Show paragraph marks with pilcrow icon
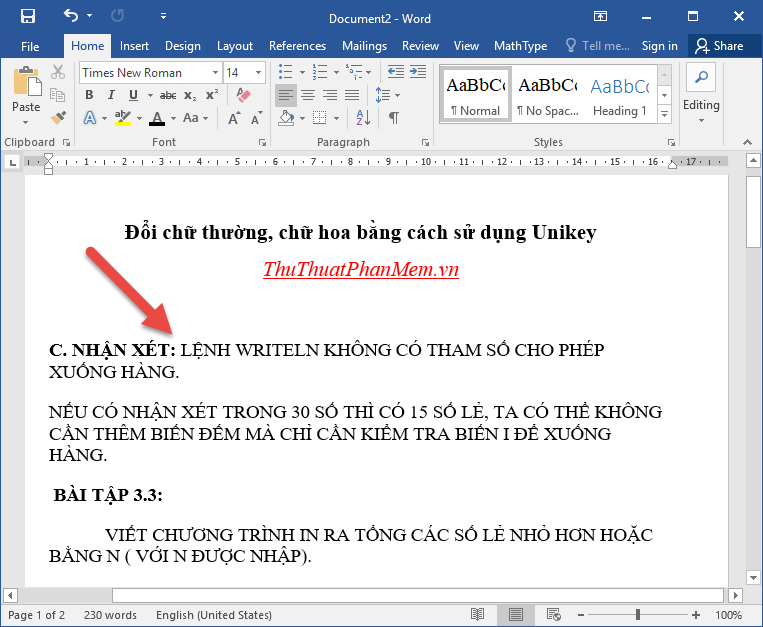This screenshot has height=627, width=763. coord(394,118)
